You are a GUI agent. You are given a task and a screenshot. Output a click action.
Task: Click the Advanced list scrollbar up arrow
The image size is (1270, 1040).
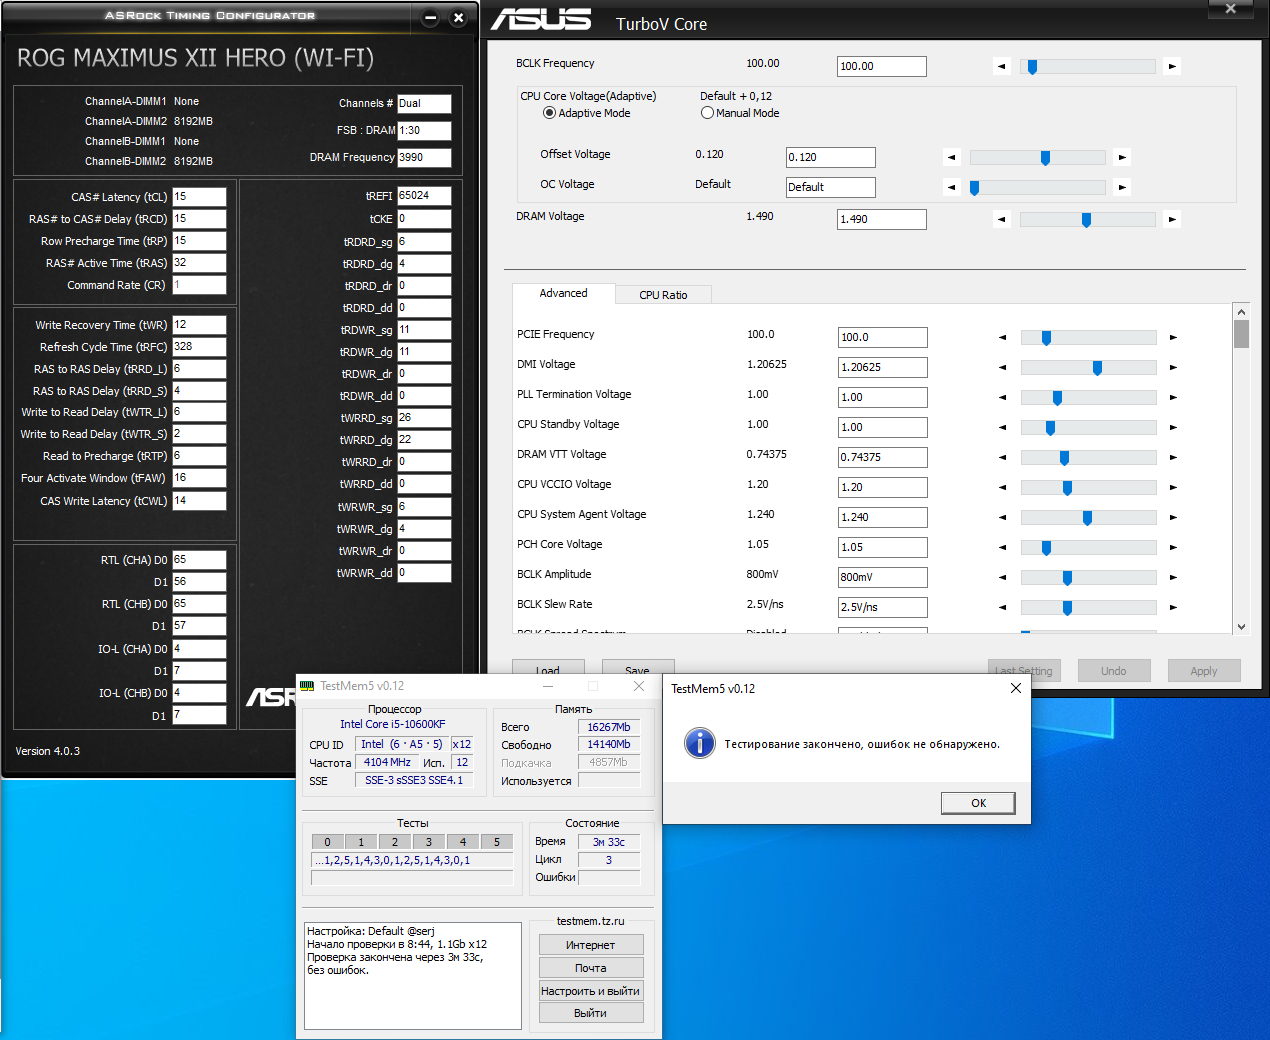pyautogui.click(x=1241, y=311)
